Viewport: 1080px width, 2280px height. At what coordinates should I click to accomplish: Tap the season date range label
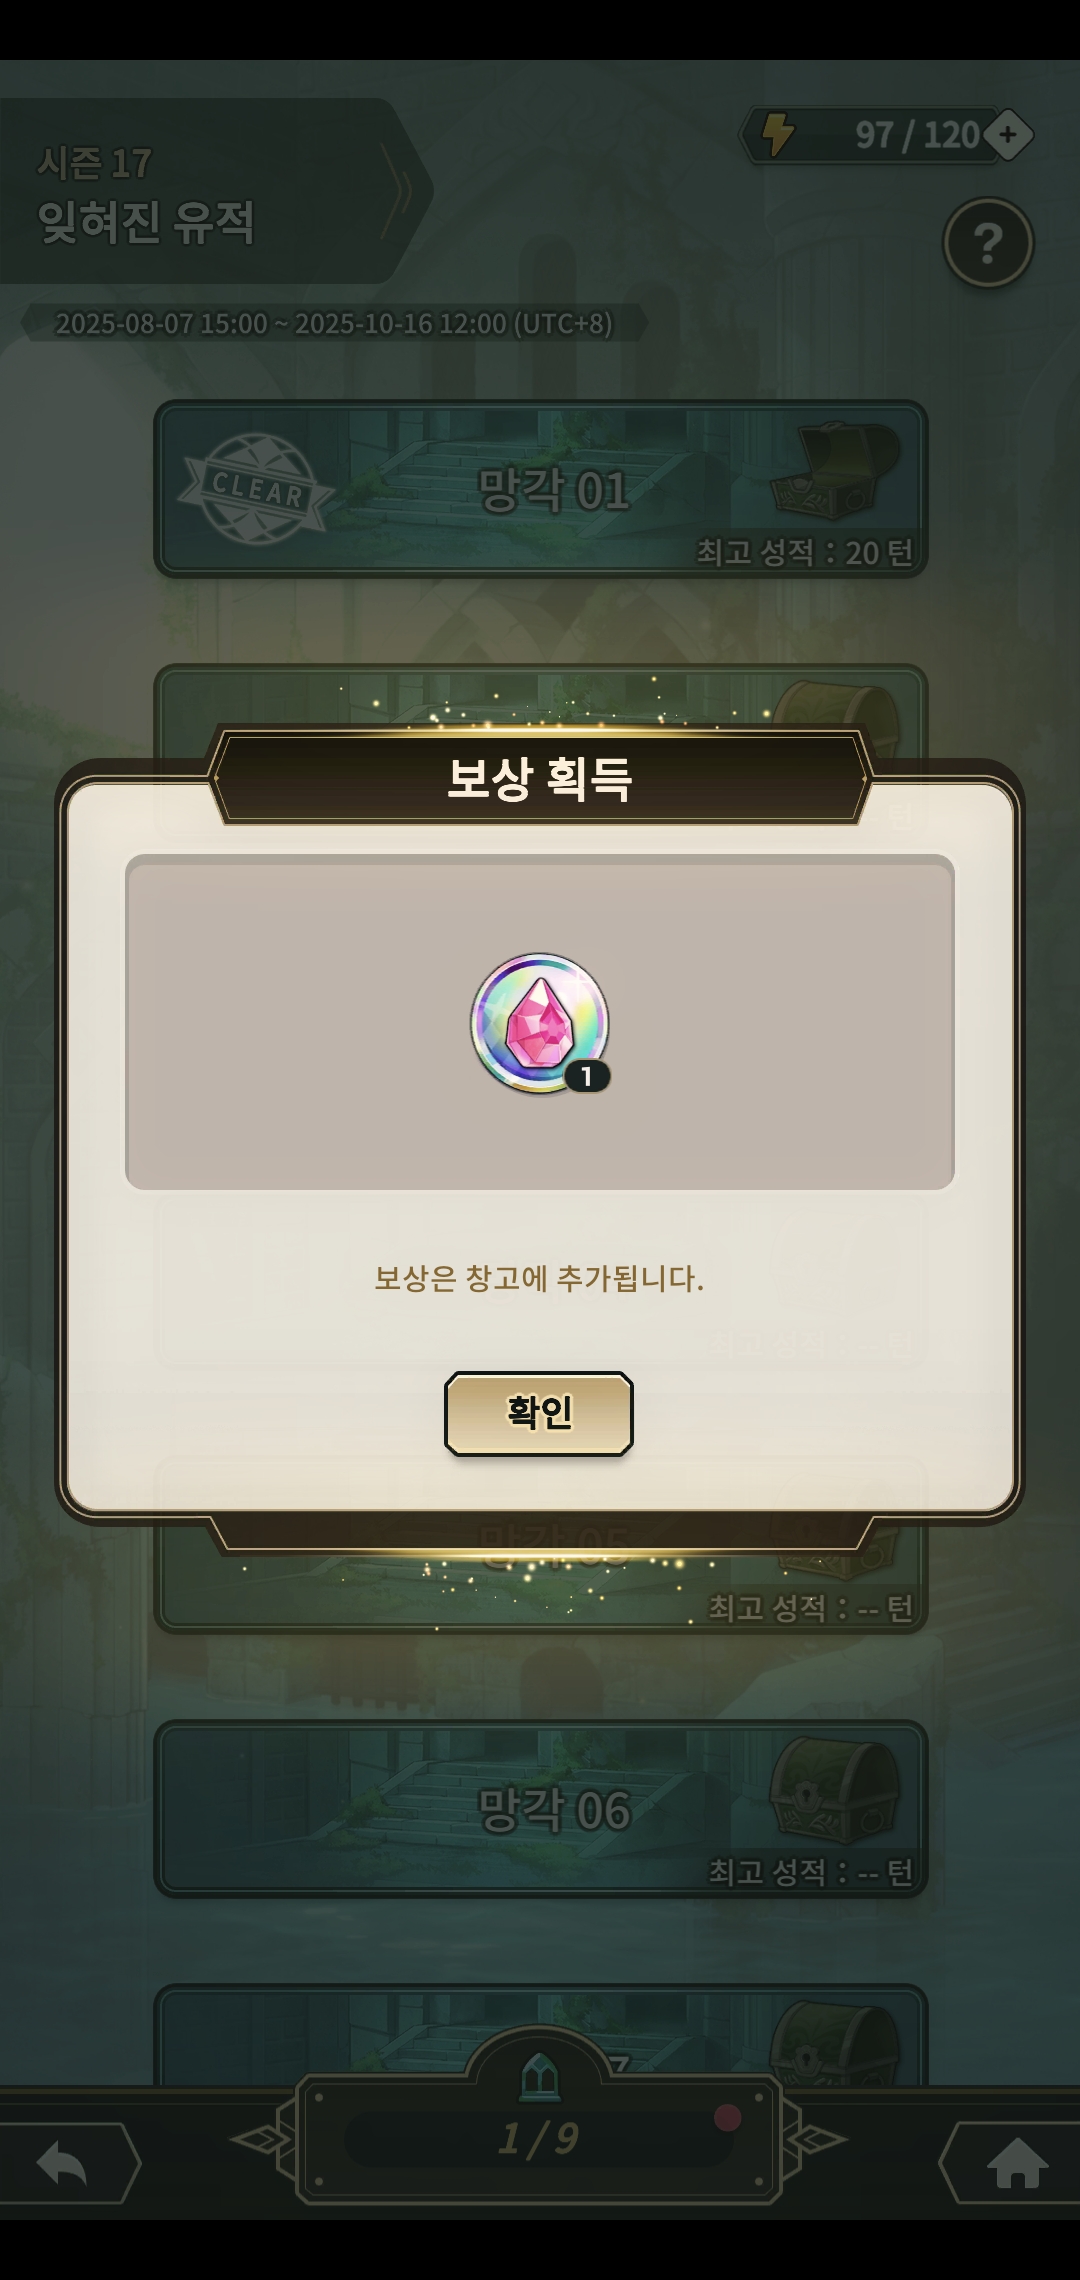click(x=334, y=324)
